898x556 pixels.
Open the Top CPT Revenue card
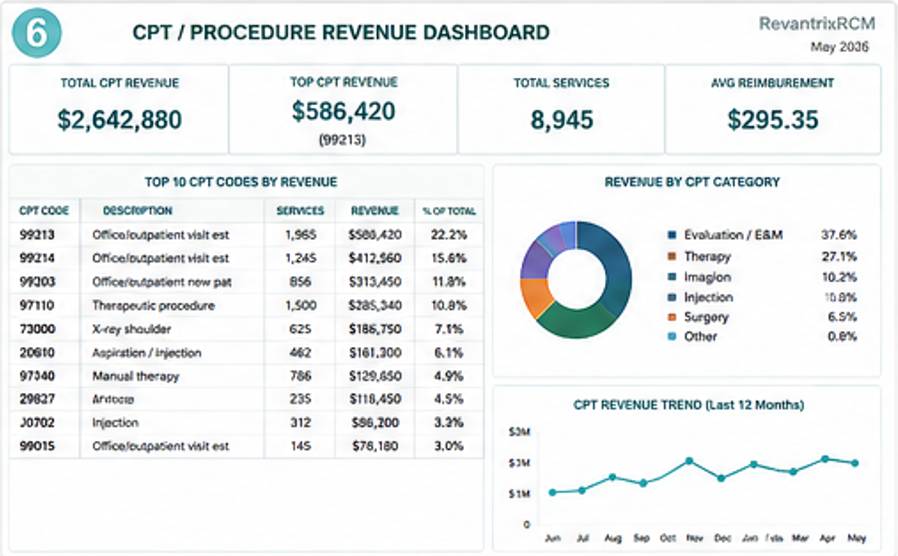343,109
